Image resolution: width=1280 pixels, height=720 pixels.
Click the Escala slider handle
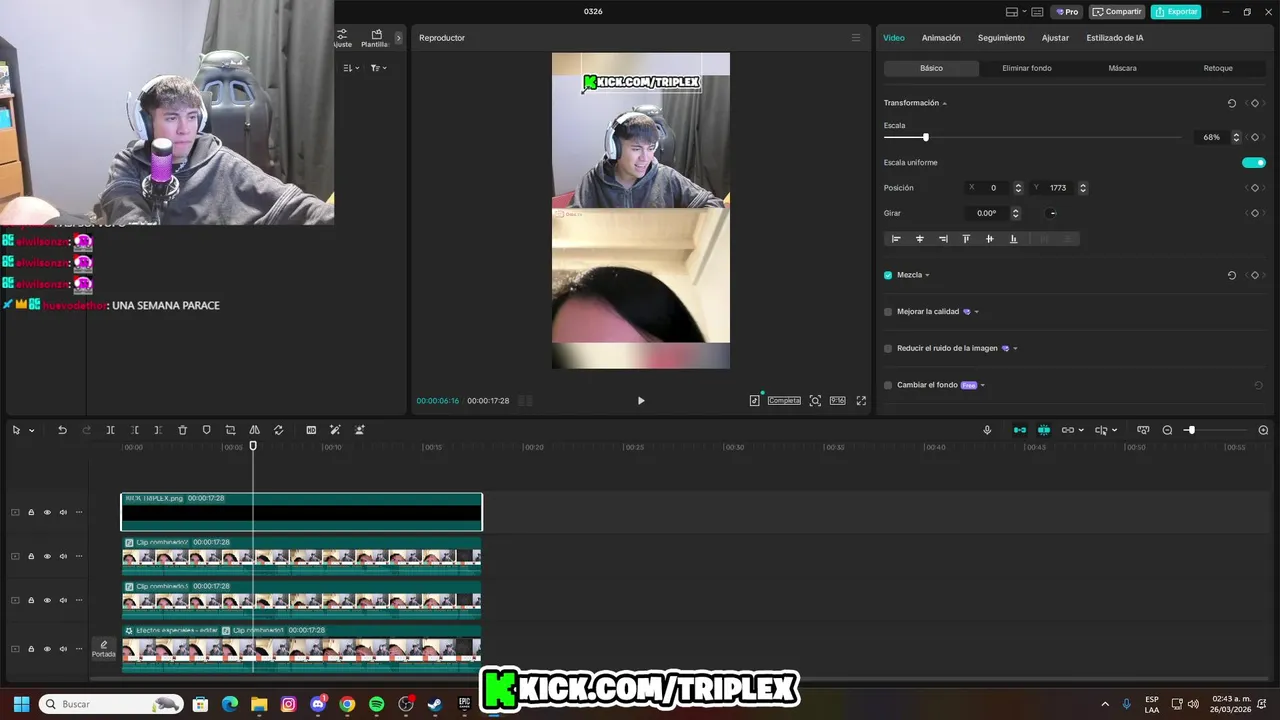coord(925,137)
